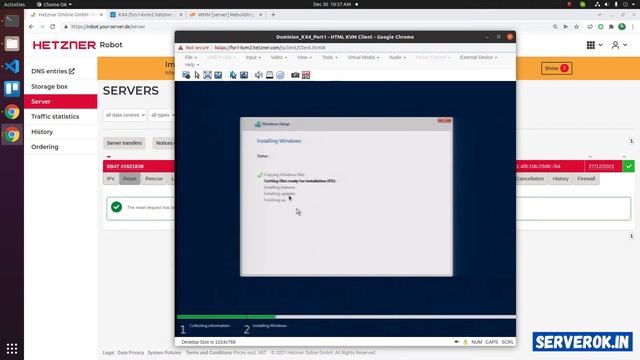Open the File menu in KVM client

(191, 58)
